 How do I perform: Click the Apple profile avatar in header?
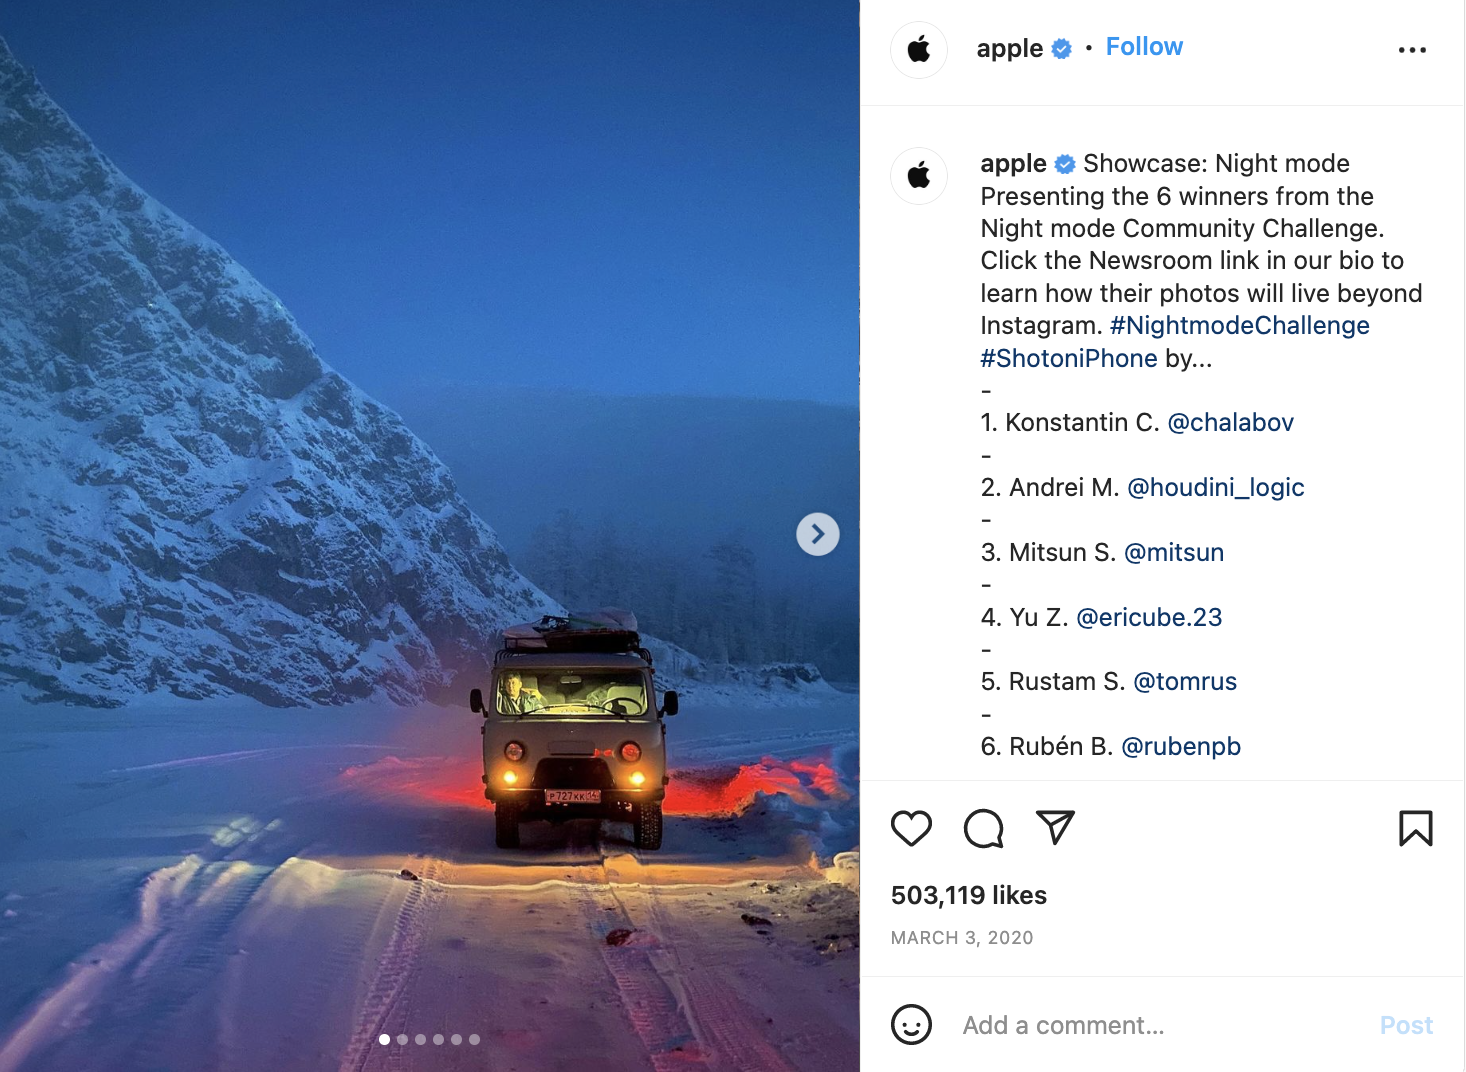tap(919, 49)
